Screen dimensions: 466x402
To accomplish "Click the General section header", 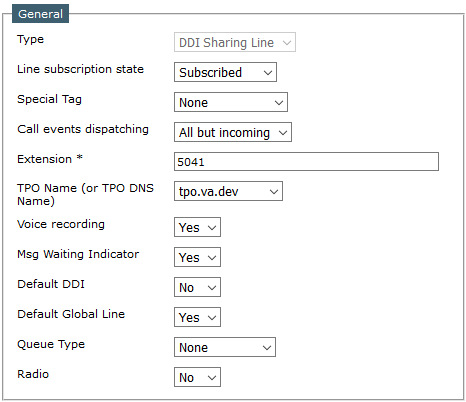I will pos(40,14).
